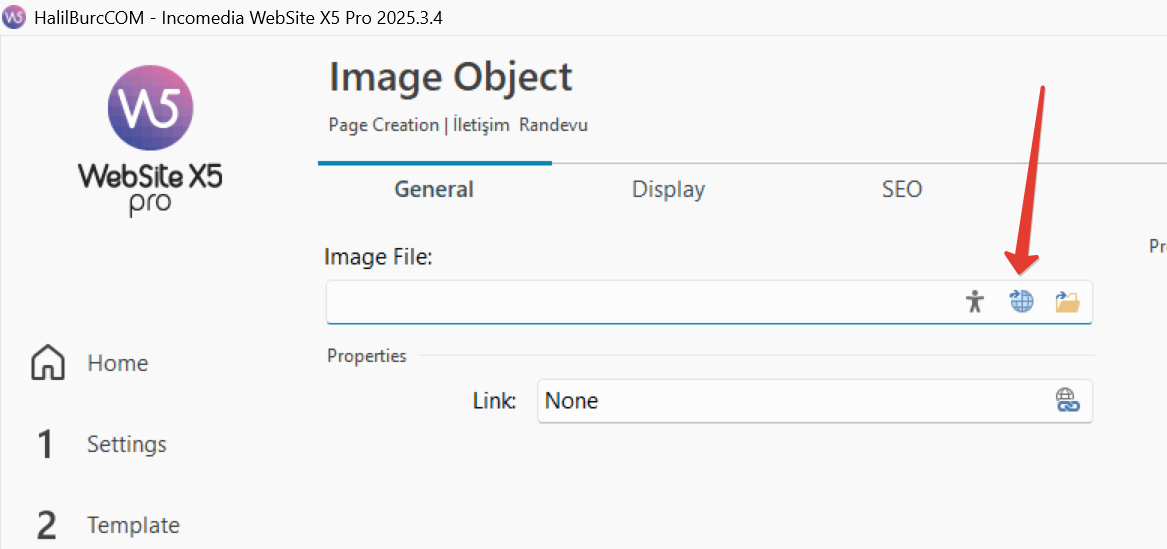Go to the Settings step label
This screenshot has height=549, width=1167.
click(x=127, y=444)
